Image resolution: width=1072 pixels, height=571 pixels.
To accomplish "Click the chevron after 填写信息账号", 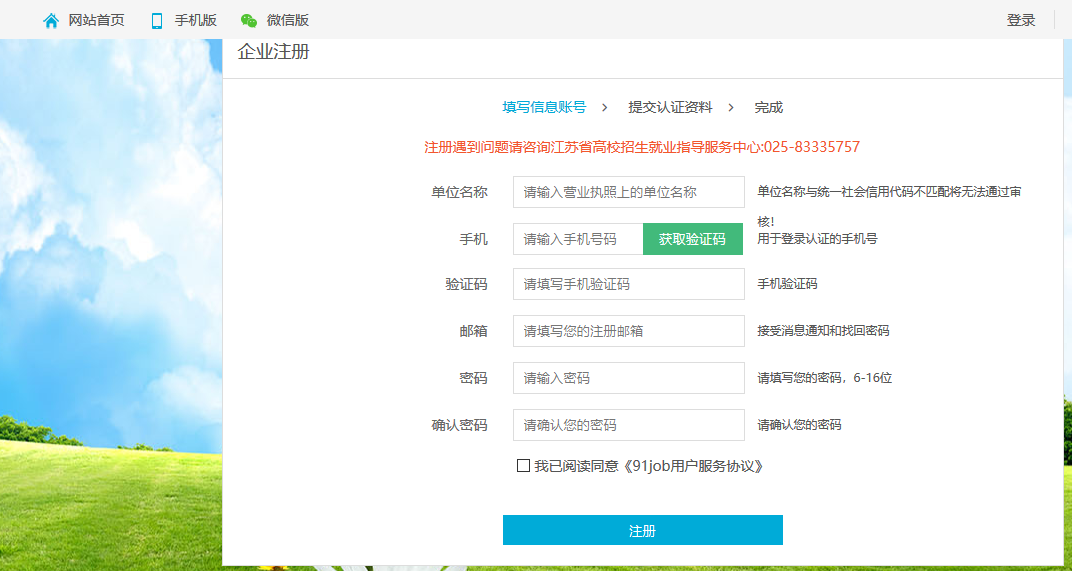I will [605, 107].
